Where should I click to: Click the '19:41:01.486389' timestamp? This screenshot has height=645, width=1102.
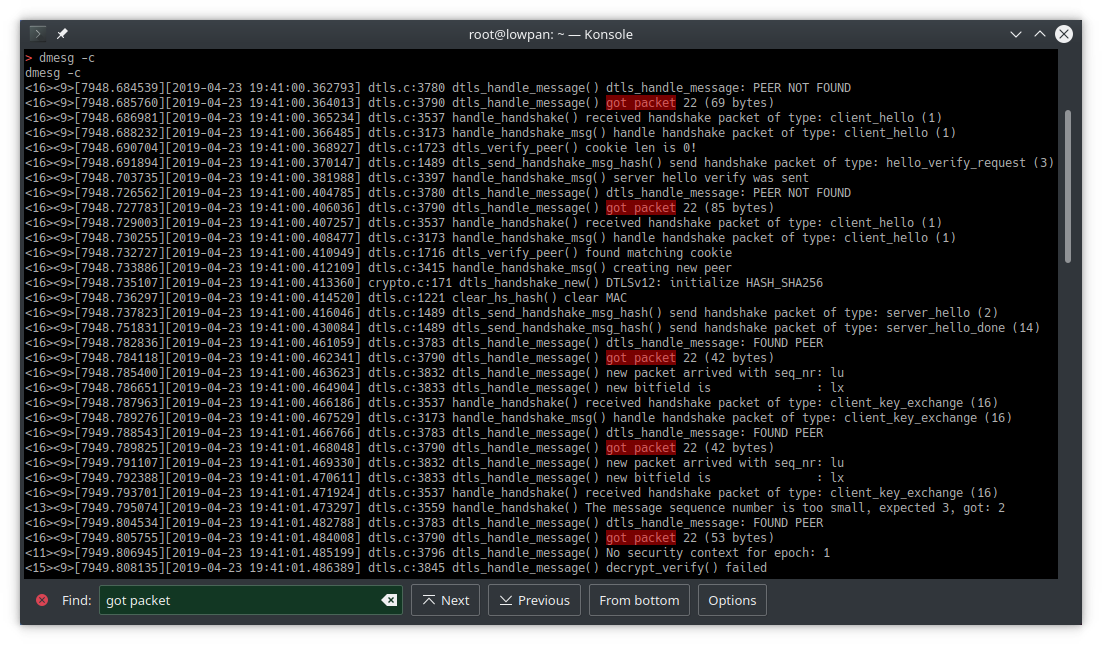click(302, 568)
